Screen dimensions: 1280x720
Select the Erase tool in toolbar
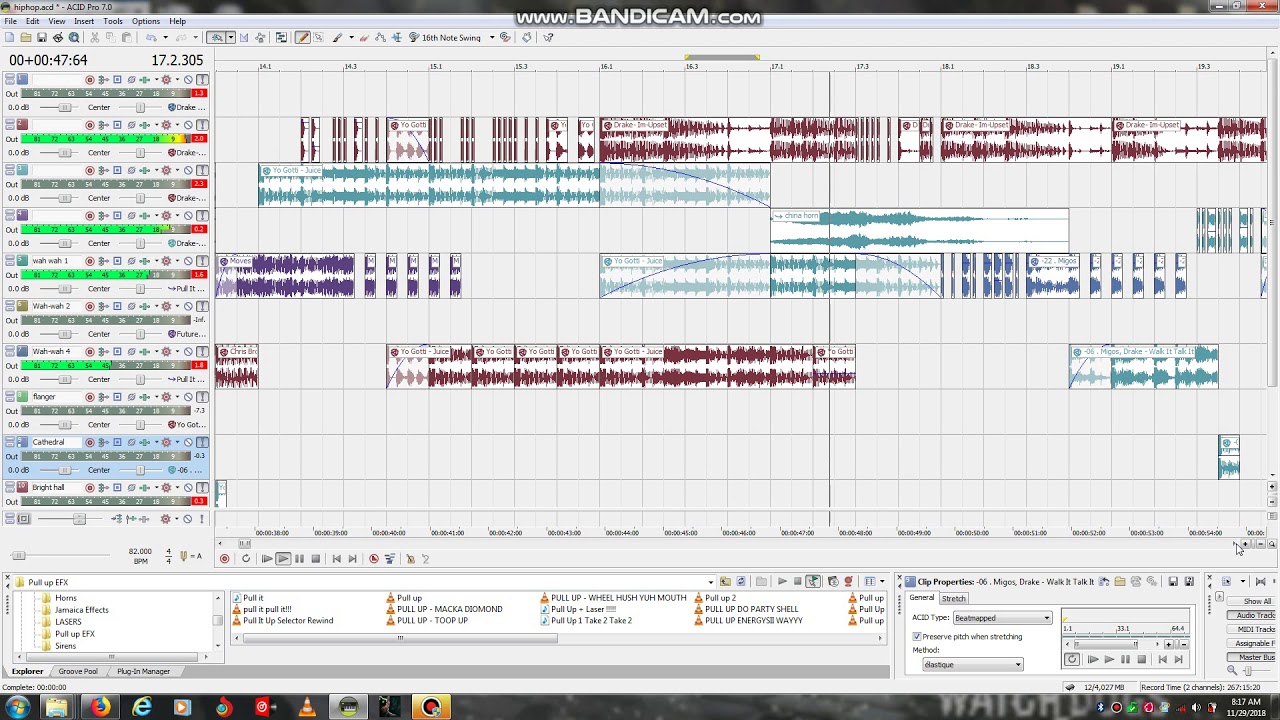(x=364, y=38)
